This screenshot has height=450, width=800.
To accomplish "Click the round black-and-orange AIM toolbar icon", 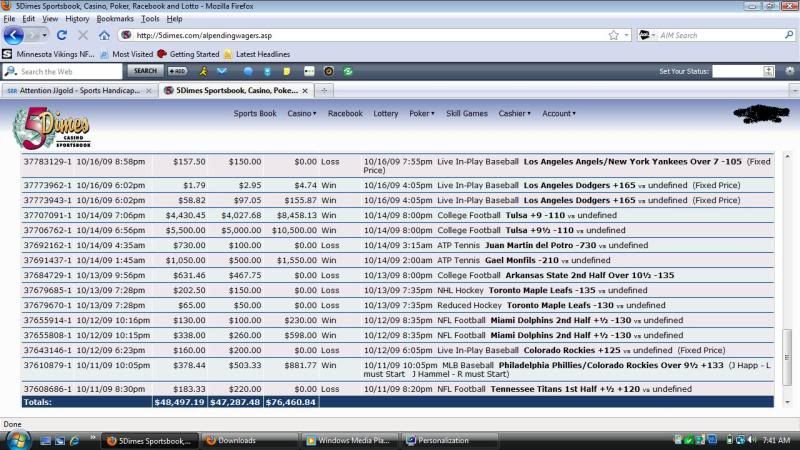I will coord(329,71).
